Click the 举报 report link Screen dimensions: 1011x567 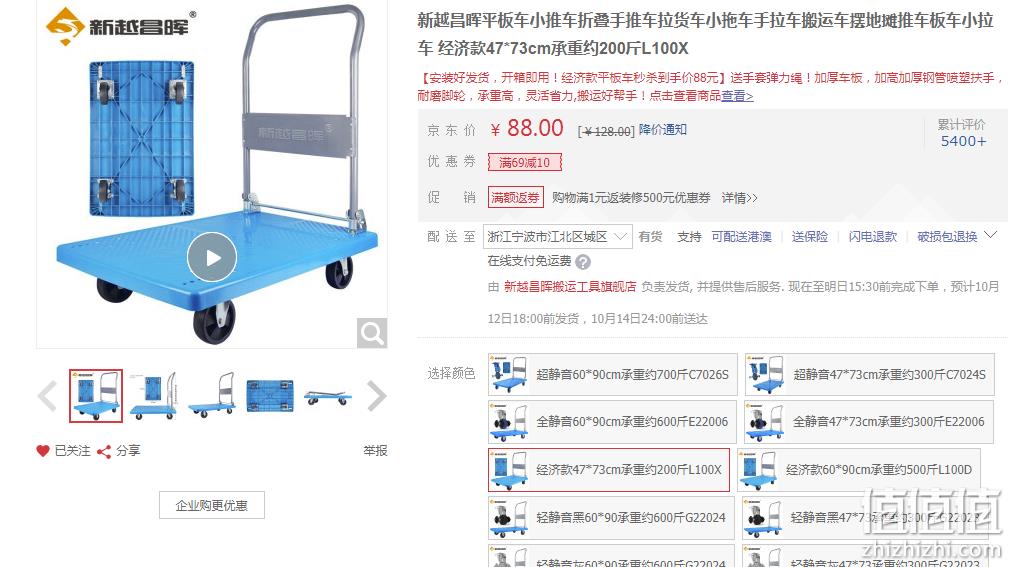click(x=375, y=451)
